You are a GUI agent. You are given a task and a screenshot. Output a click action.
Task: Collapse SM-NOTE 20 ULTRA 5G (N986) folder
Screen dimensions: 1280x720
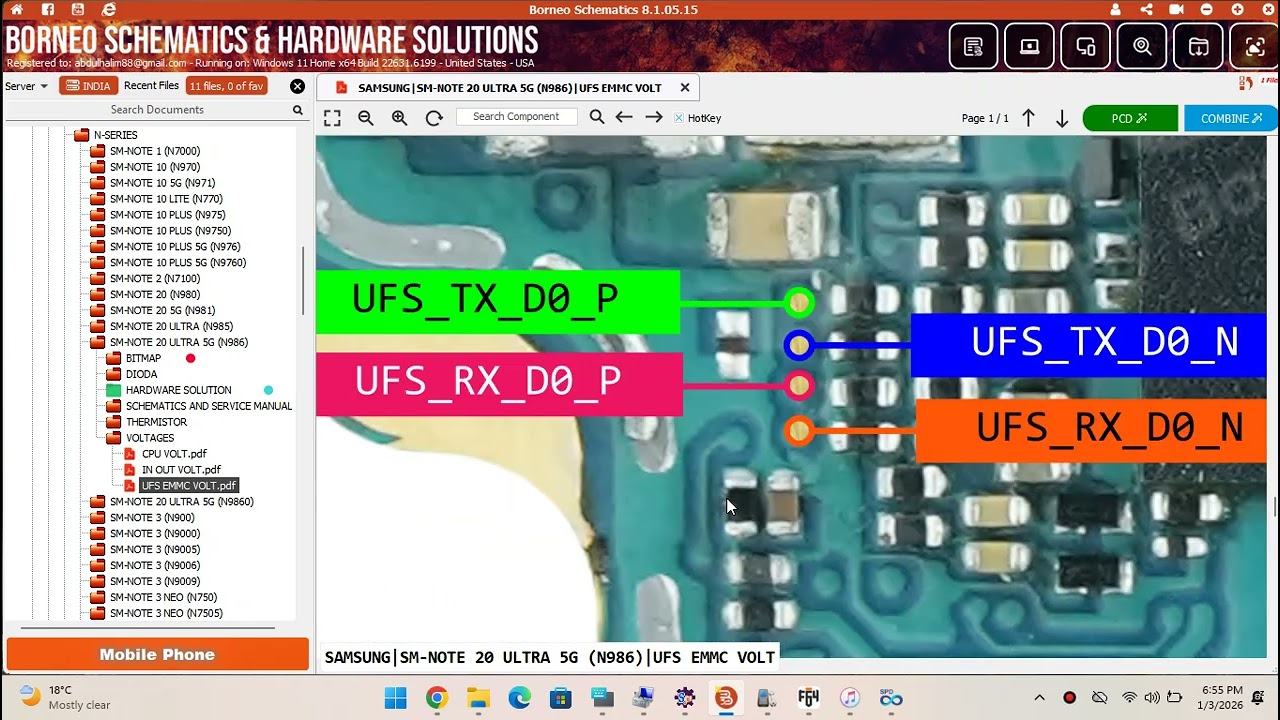98,342
